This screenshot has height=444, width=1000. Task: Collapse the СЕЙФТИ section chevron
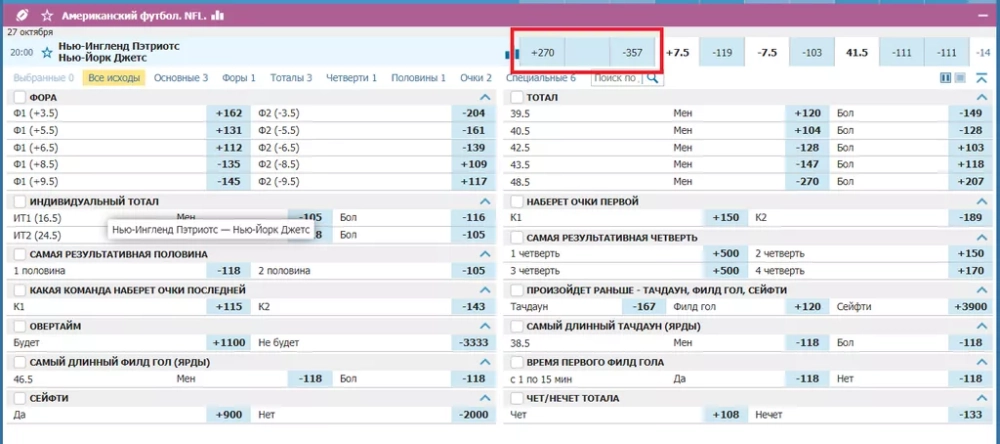click(x=485, y=398)
